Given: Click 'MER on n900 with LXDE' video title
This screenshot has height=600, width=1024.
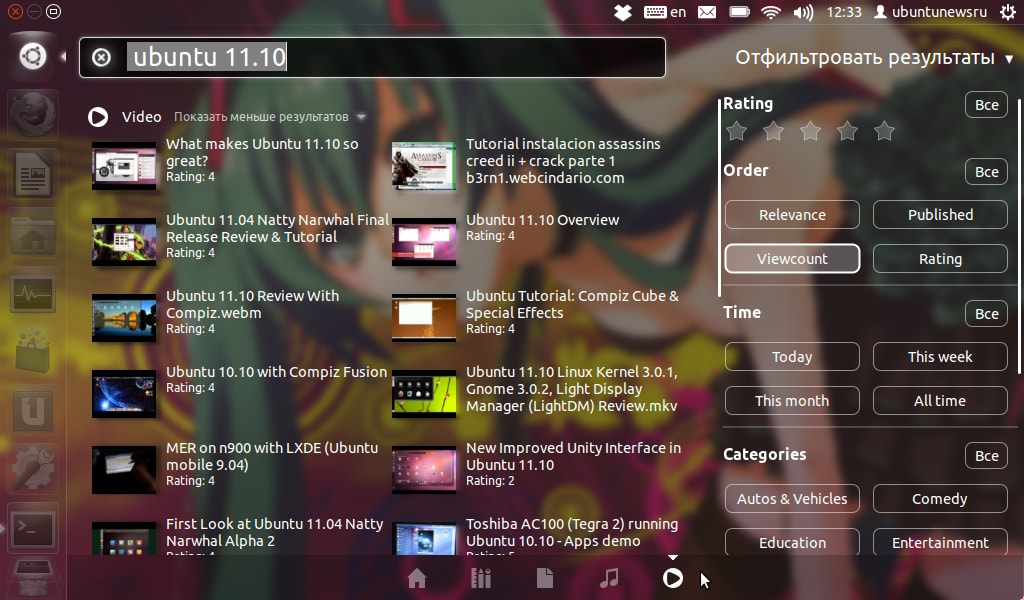Looking at the screenshot, I should pos(272,456).
